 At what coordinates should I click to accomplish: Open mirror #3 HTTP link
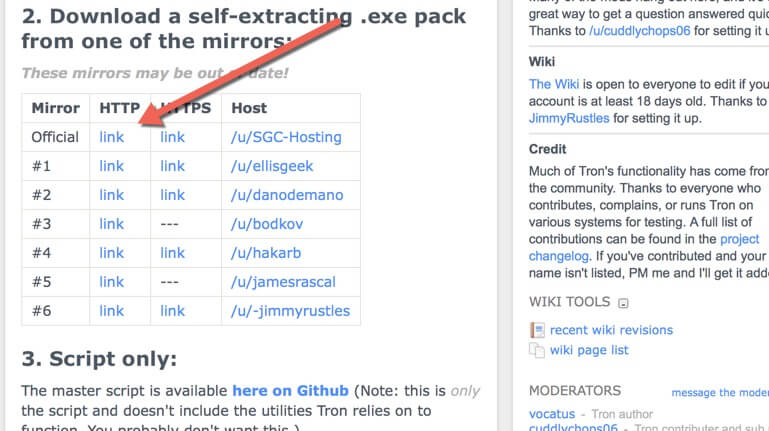pyautogui.click(x=111, y=224)
